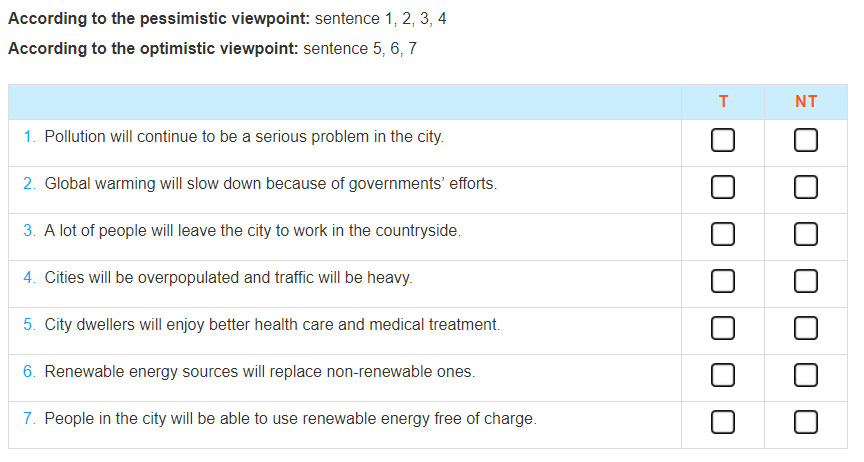Click the pessimistic viewpoint instruction line
The image size is (864, 462).
[227, 19]
